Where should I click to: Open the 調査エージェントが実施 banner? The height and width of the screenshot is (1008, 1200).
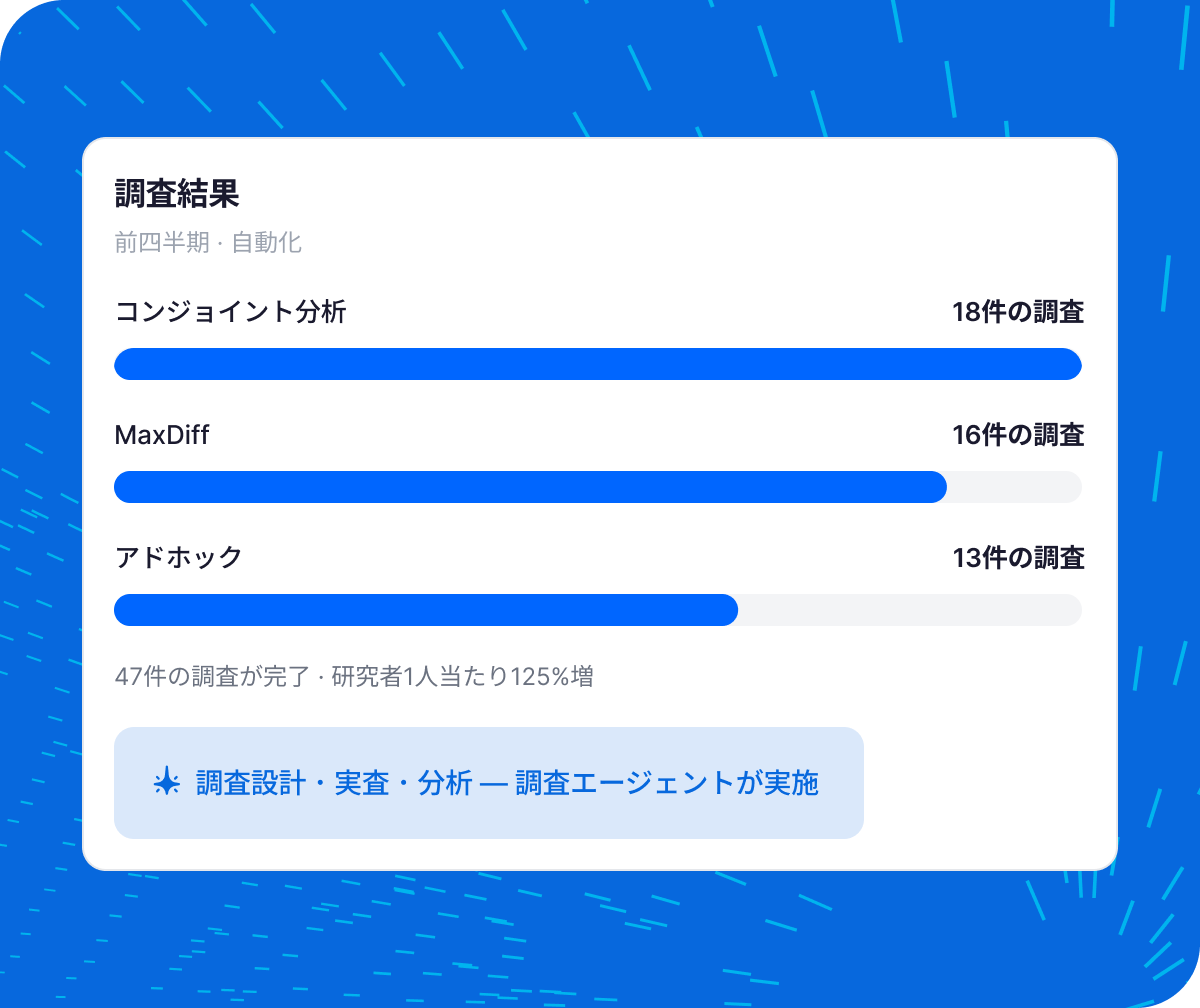point(489,783)
